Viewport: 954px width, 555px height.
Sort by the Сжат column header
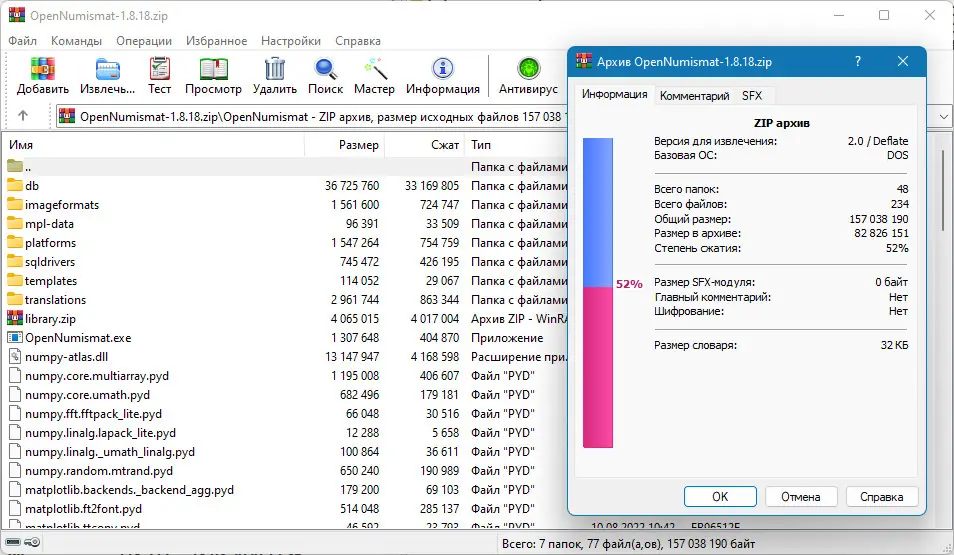click(425, 145)
